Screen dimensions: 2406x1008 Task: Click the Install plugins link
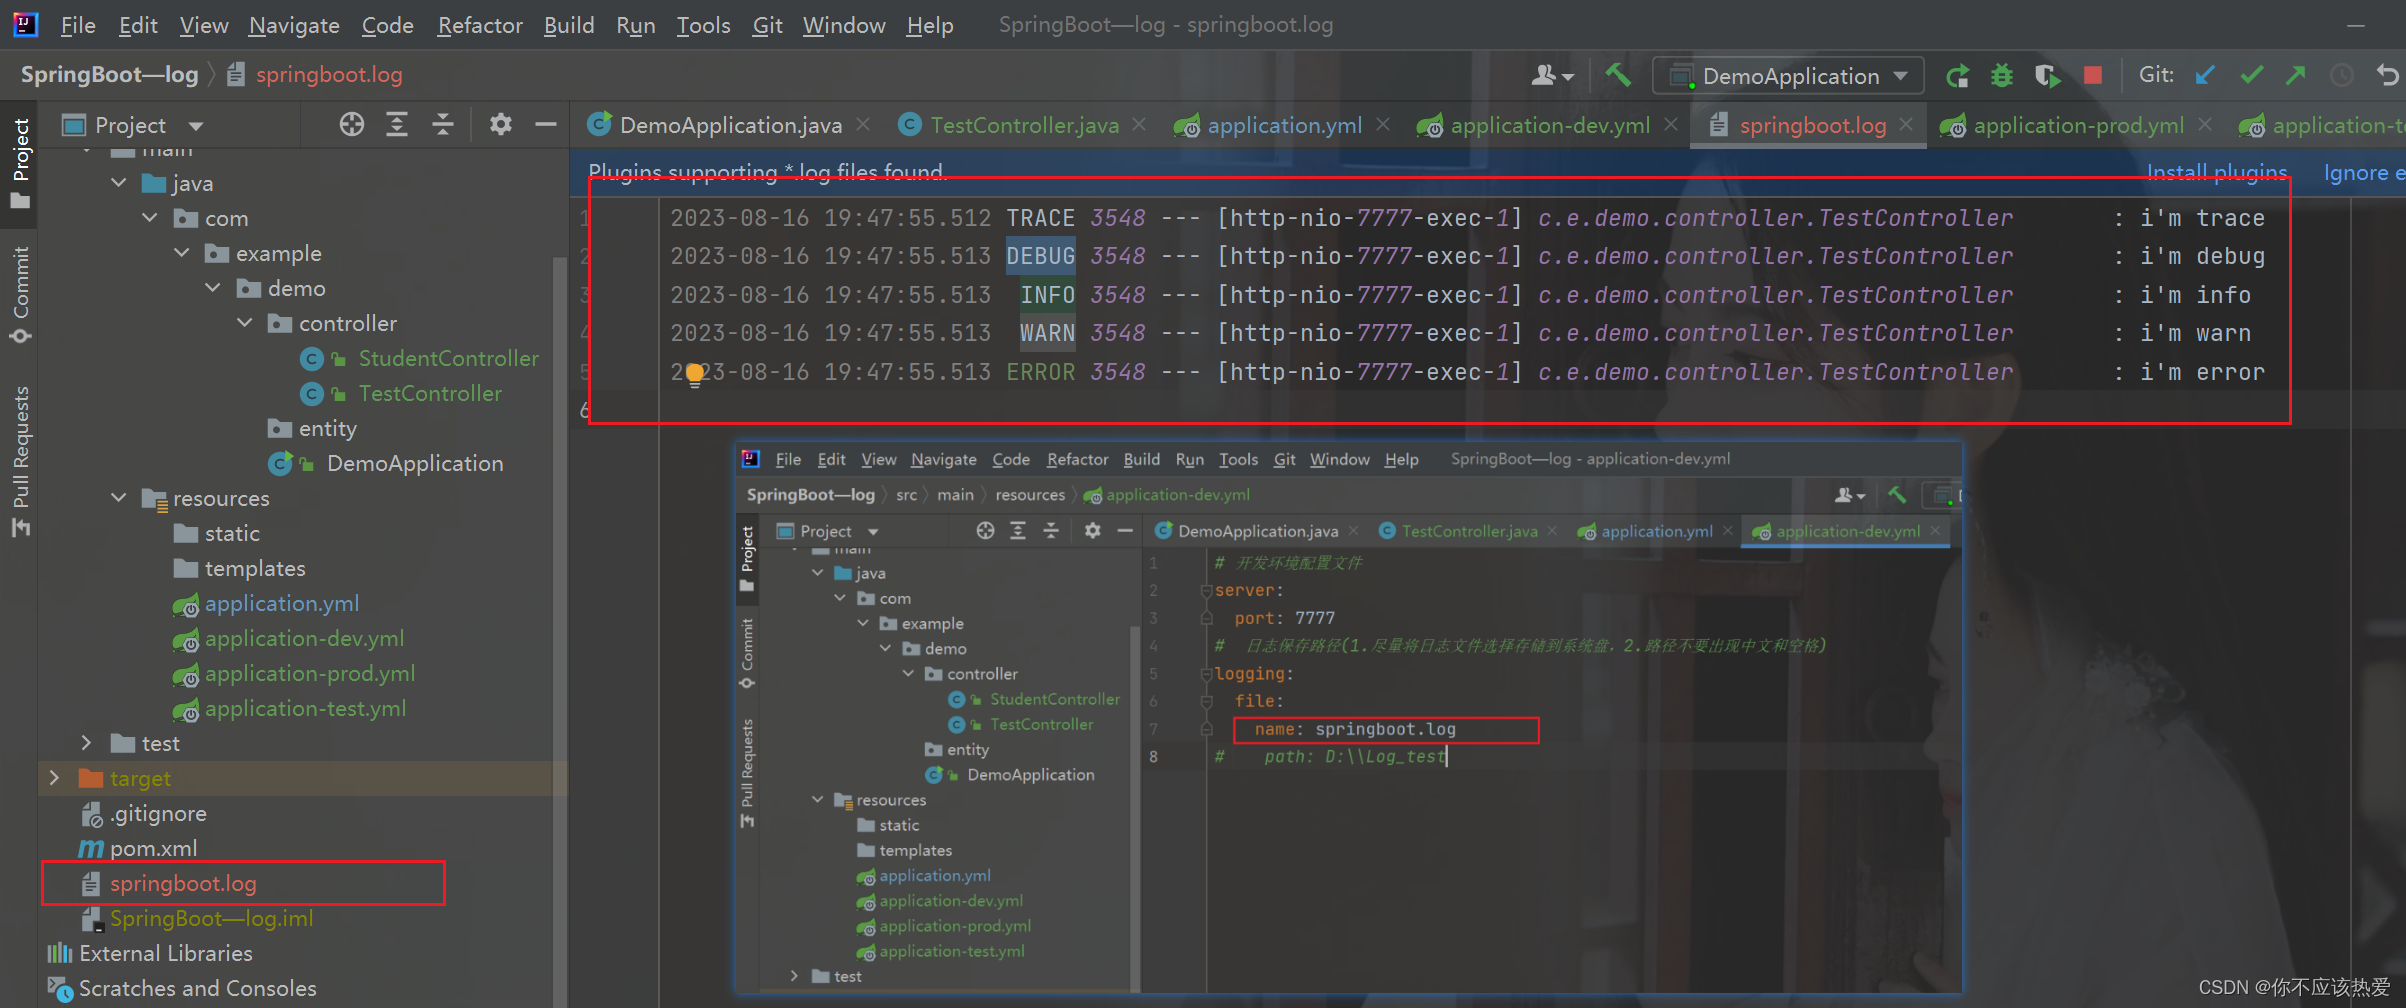click(x=2217, y=172)
